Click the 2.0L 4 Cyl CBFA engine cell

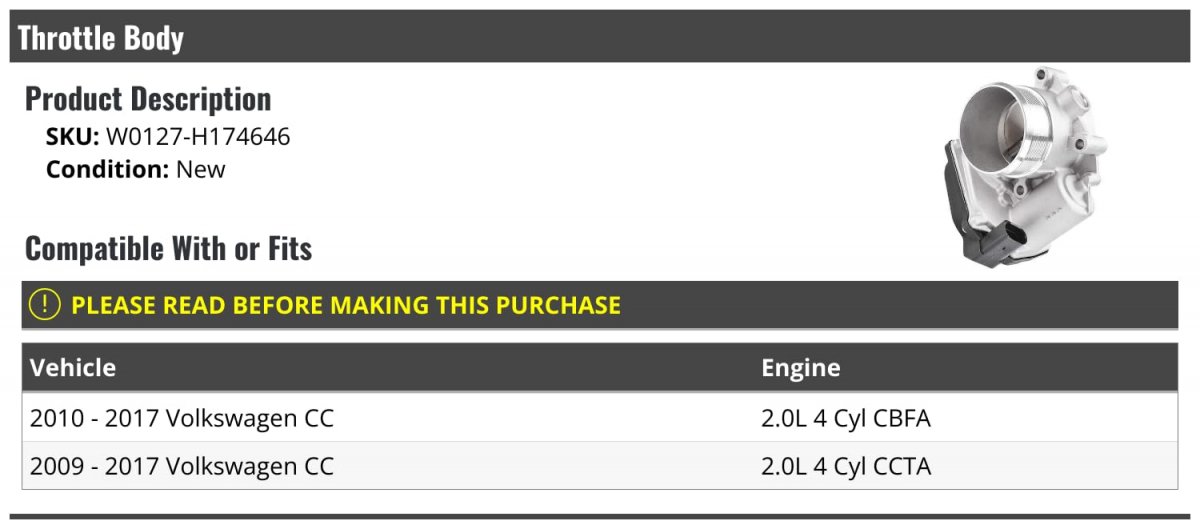click(846, 418)
